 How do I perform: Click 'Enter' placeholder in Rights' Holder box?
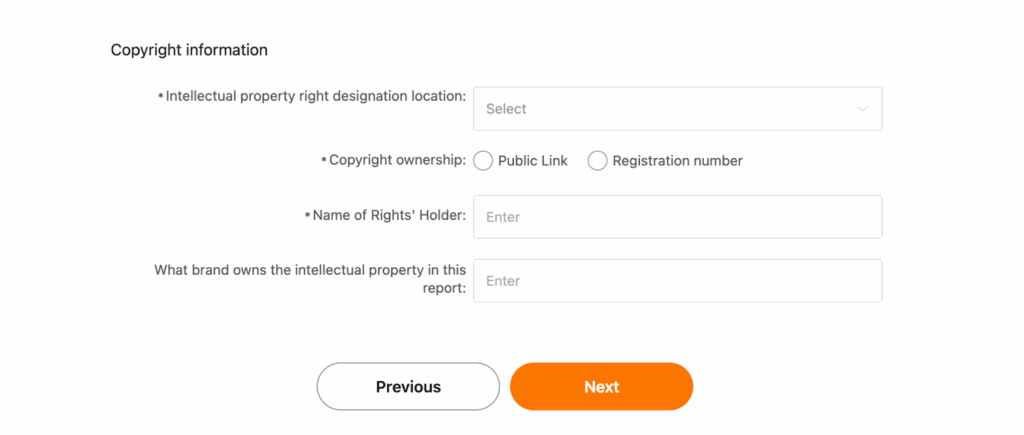coord(503,217)
